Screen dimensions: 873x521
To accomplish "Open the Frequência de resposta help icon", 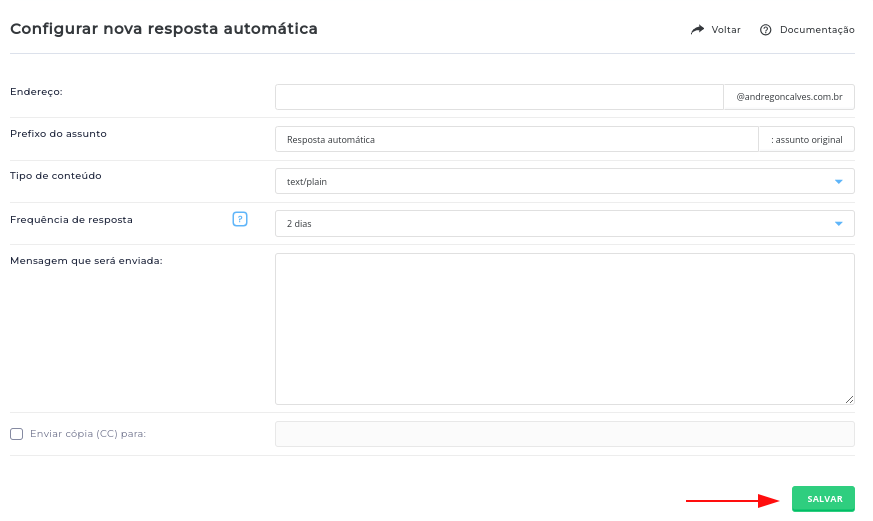I will 240,219.
